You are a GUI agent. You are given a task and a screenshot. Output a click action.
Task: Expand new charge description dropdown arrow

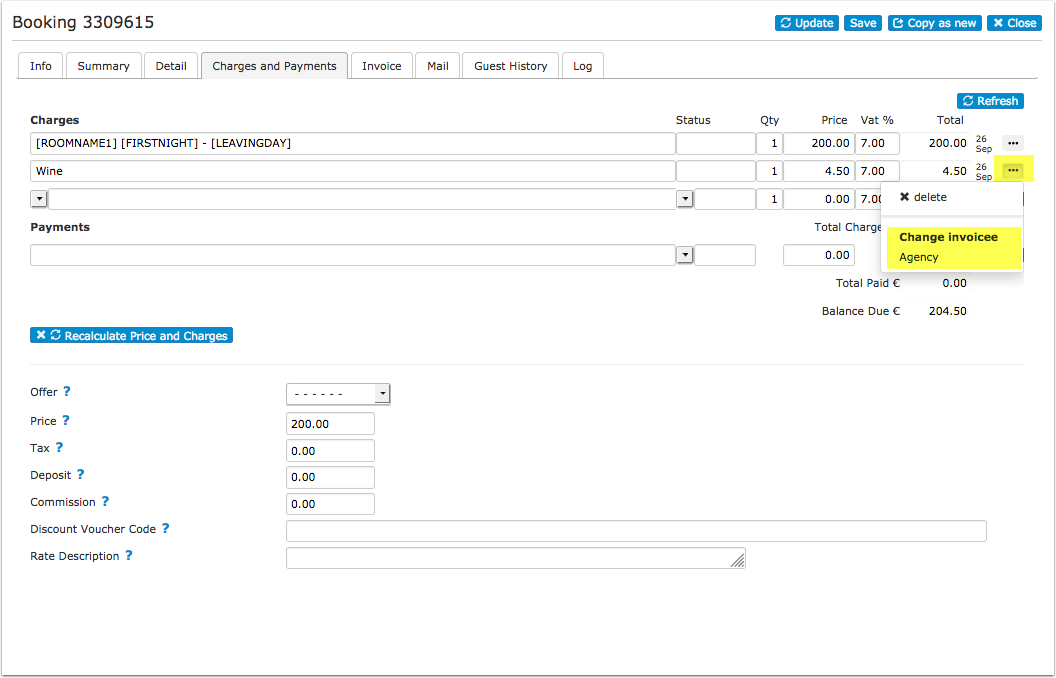coord(39,199)
